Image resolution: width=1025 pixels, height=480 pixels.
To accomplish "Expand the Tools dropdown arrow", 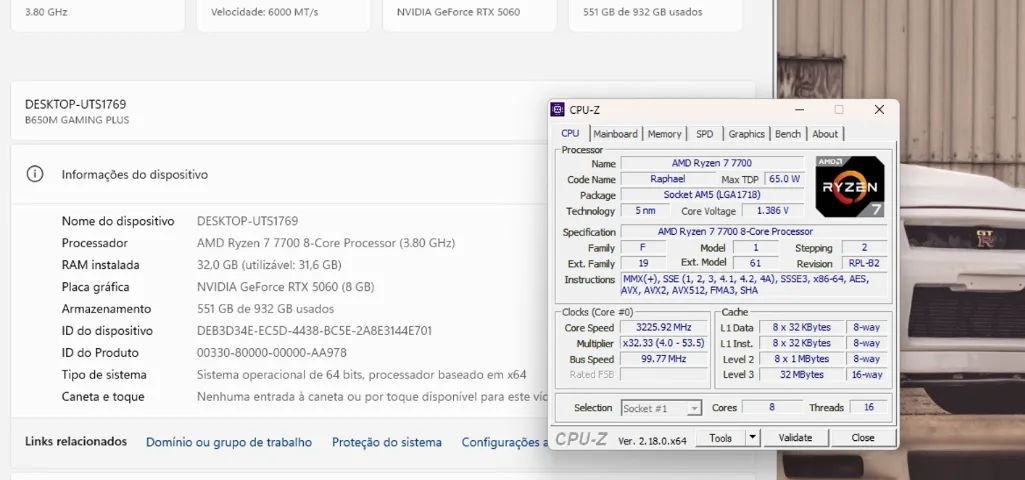I will (x=753, y=437).
